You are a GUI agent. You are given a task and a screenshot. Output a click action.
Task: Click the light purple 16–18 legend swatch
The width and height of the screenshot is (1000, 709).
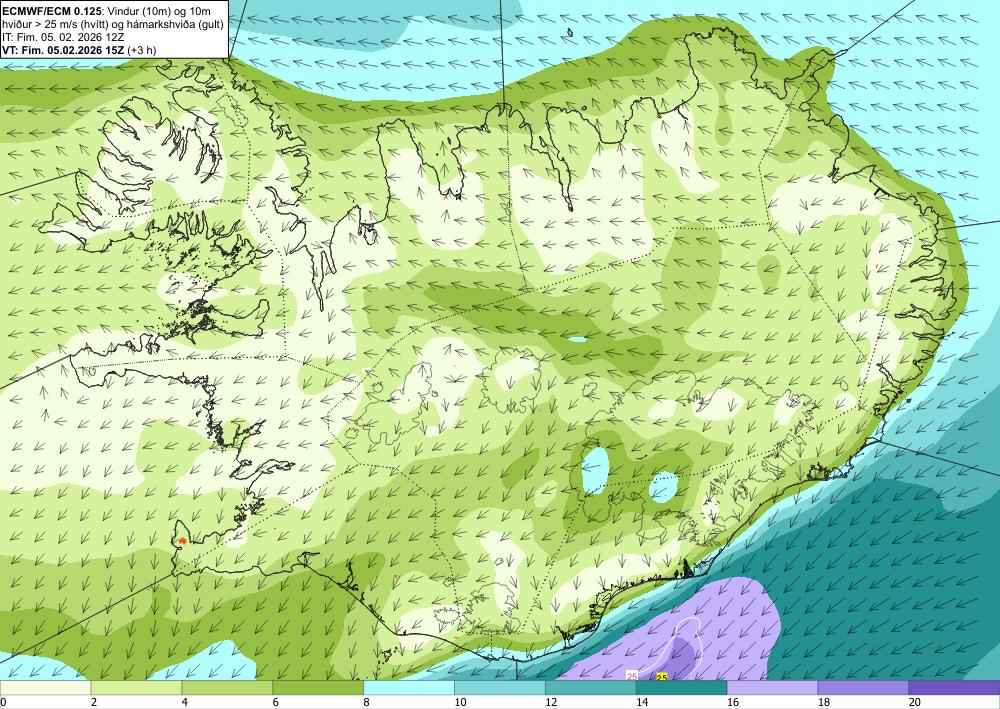click(772, 688)
